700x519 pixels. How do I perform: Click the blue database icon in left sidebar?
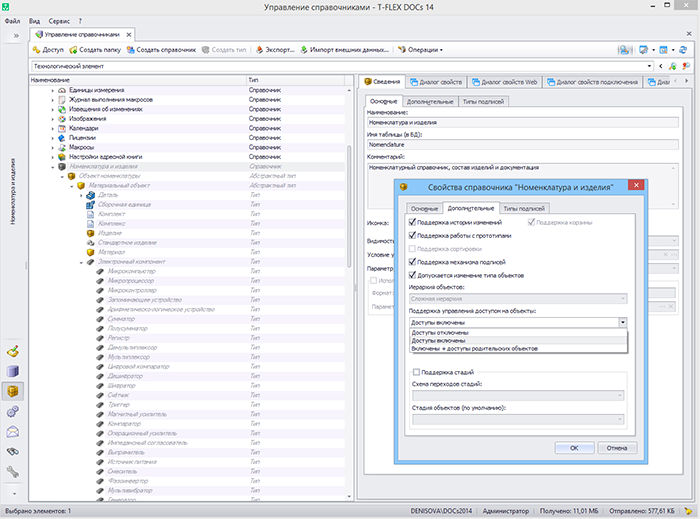[14, 372]
